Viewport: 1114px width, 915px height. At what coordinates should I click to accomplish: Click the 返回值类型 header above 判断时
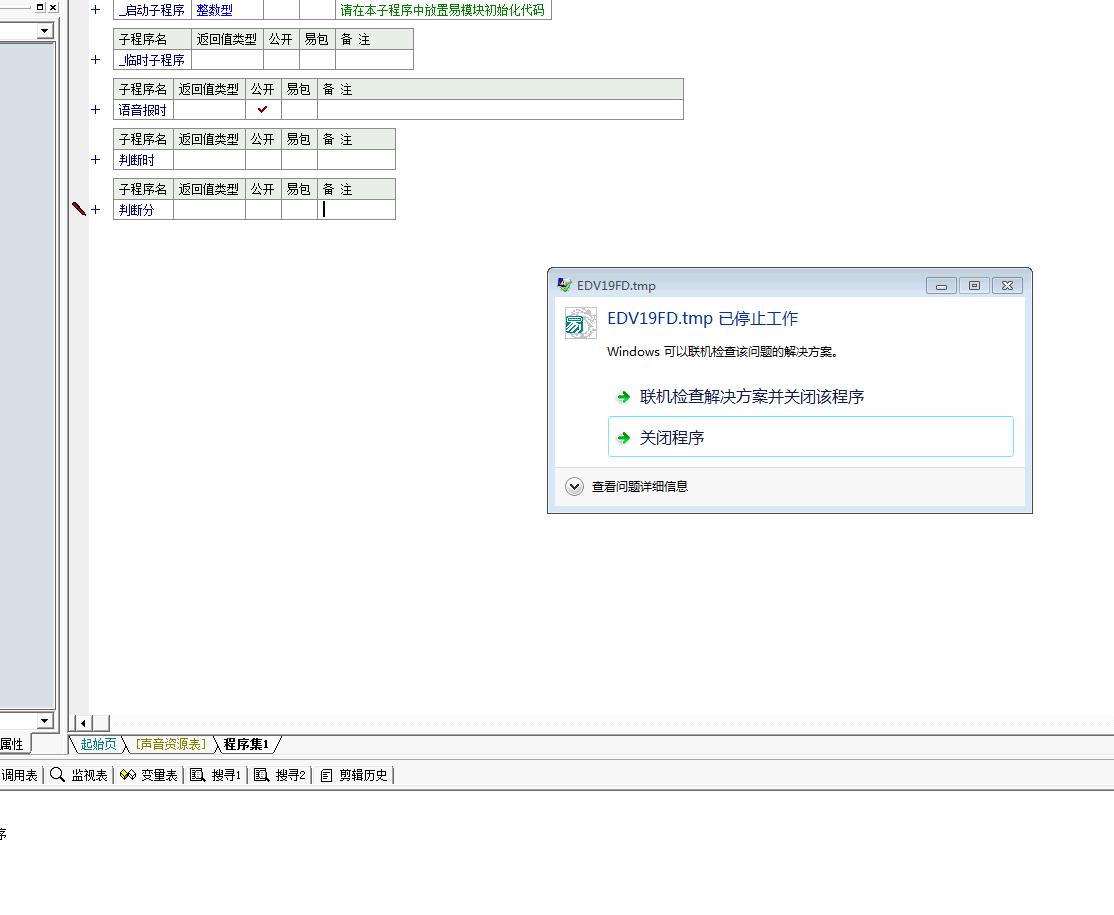209,139
